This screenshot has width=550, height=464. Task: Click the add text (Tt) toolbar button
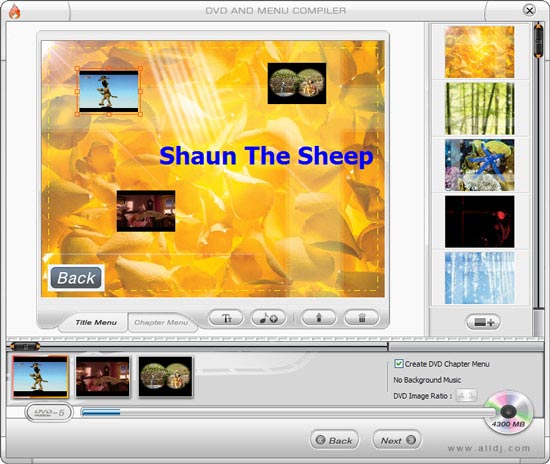pos(226,318)
